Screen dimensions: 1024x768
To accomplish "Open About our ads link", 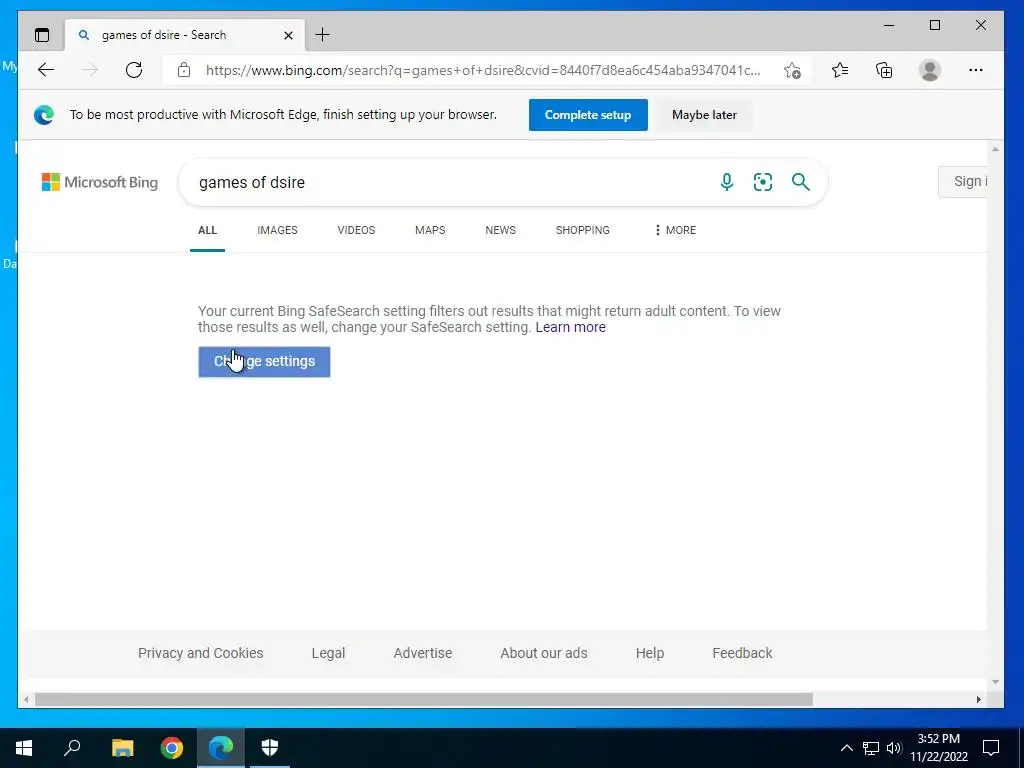I will 543,653.
